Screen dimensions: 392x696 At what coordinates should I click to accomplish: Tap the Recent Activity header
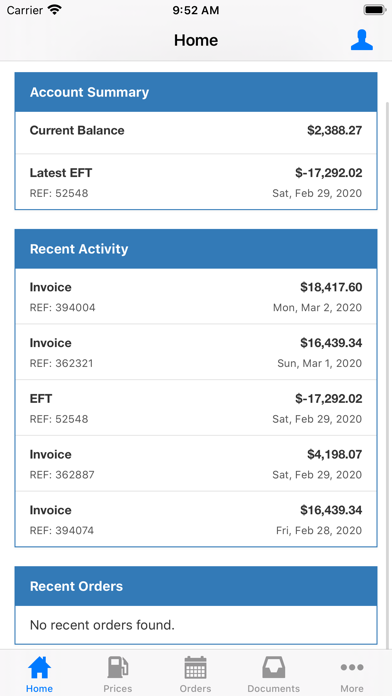pyautogui.click(x=196, y=249)
